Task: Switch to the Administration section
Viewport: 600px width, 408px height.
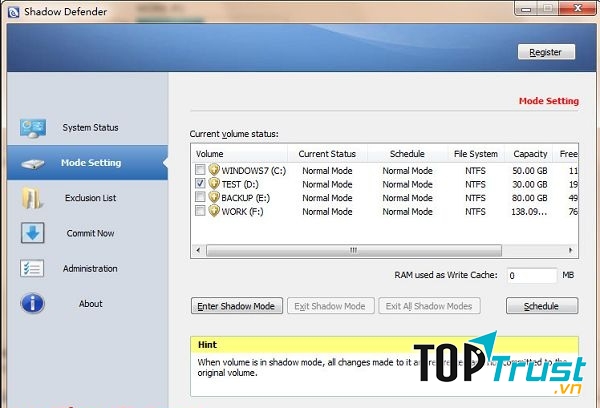Action: point(90,268)
